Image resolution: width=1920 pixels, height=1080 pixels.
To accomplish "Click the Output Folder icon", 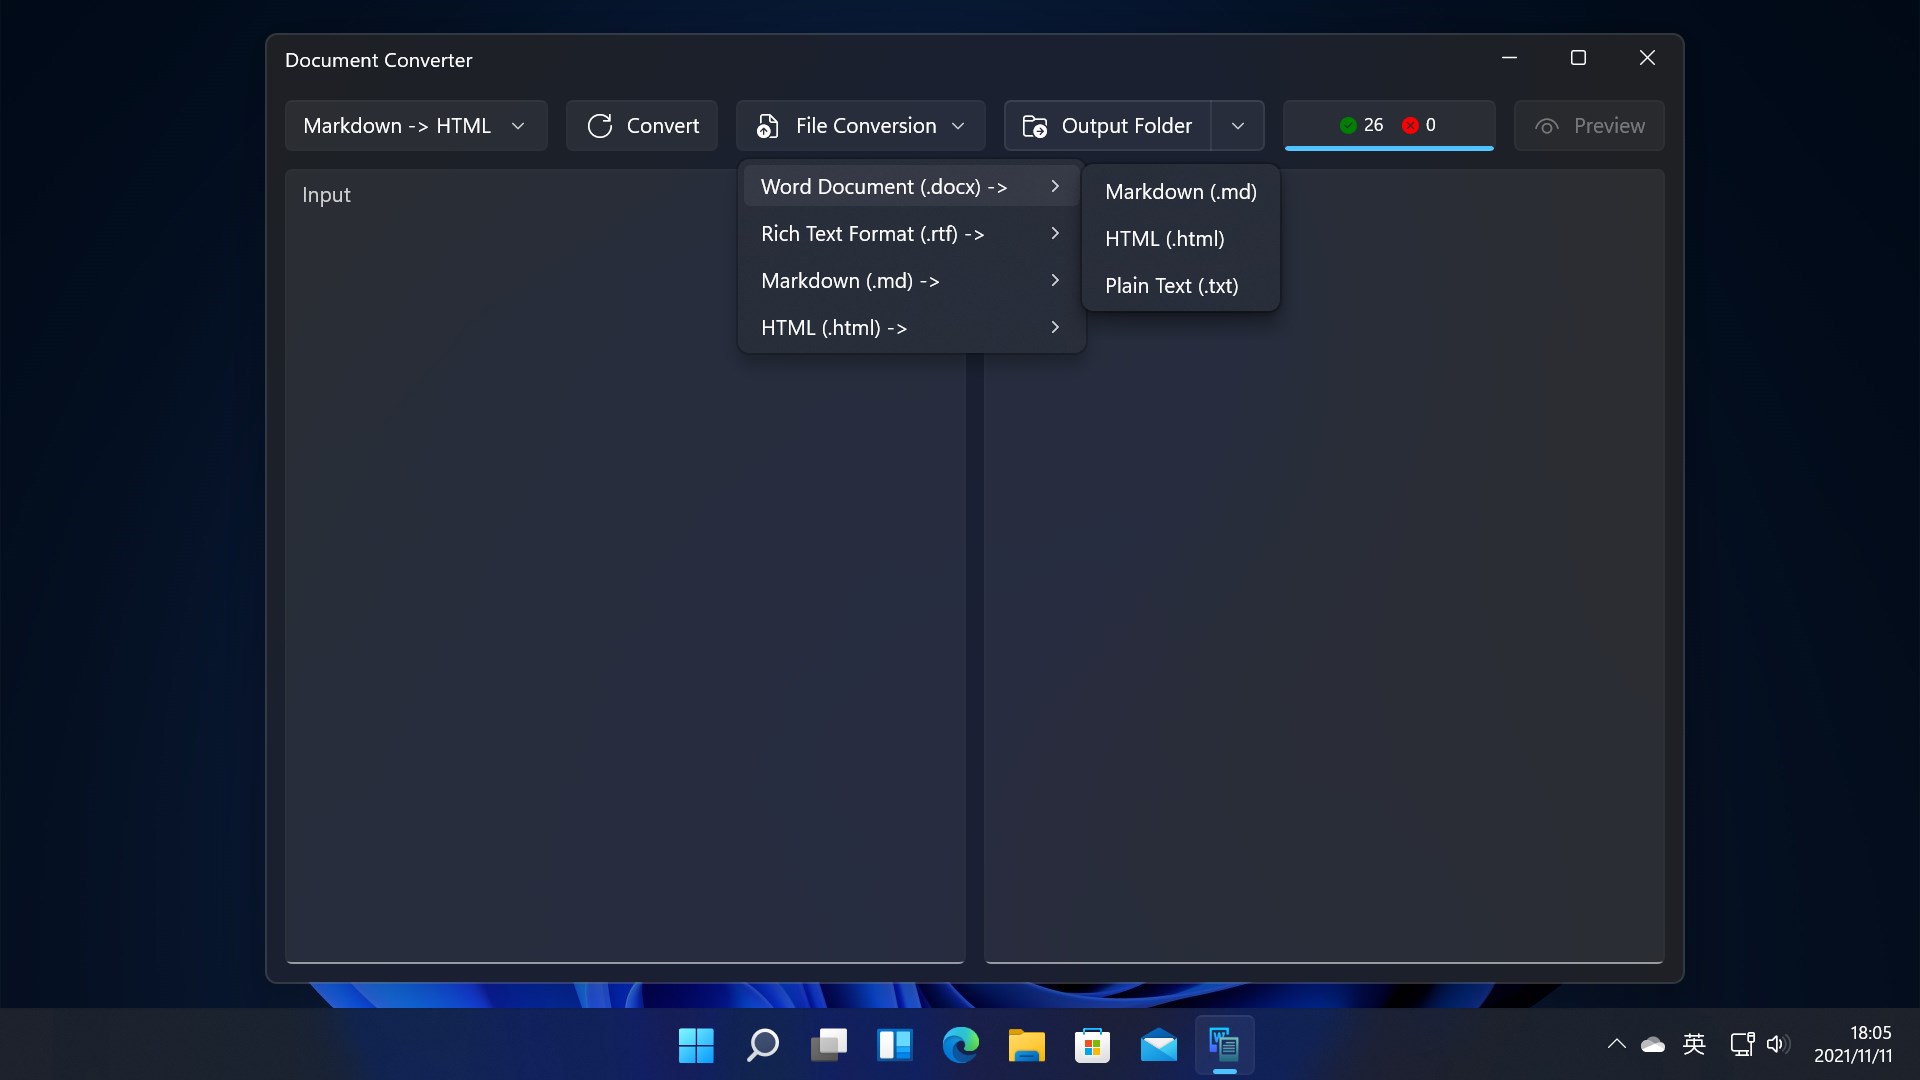I will [x=1035, y=126].
